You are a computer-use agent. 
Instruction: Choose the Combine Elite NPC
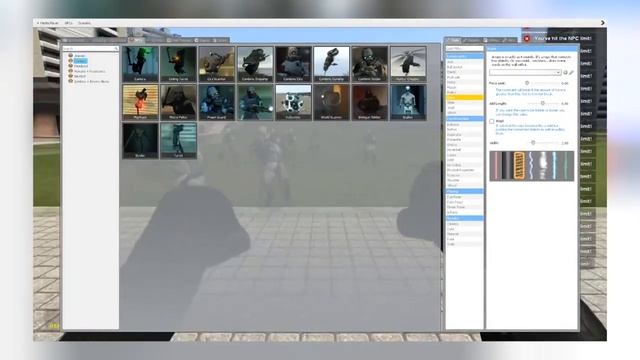coord(293,64)
